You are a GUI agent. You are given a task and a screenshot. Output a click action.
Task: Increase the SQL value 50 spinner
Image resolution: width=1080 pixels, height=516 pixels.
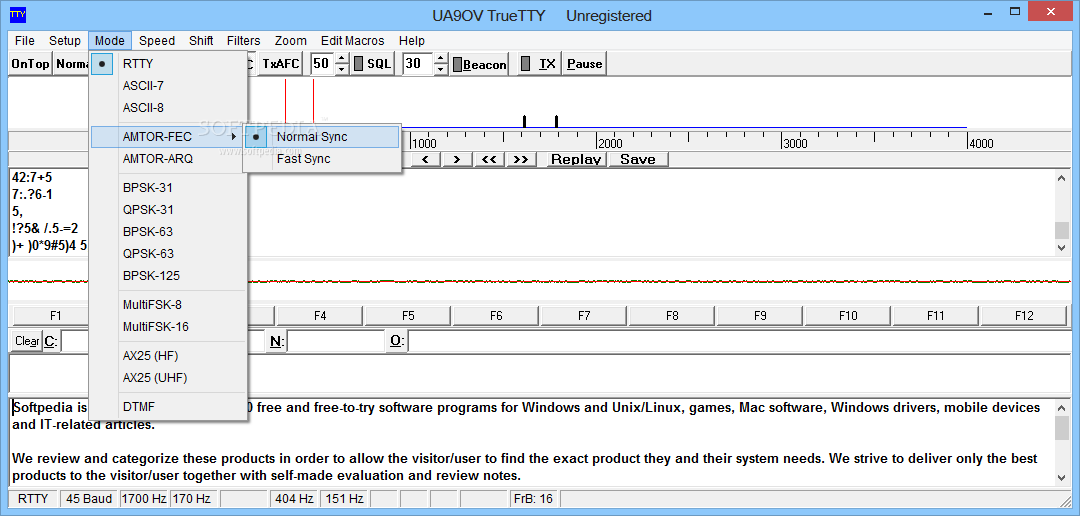342,59
